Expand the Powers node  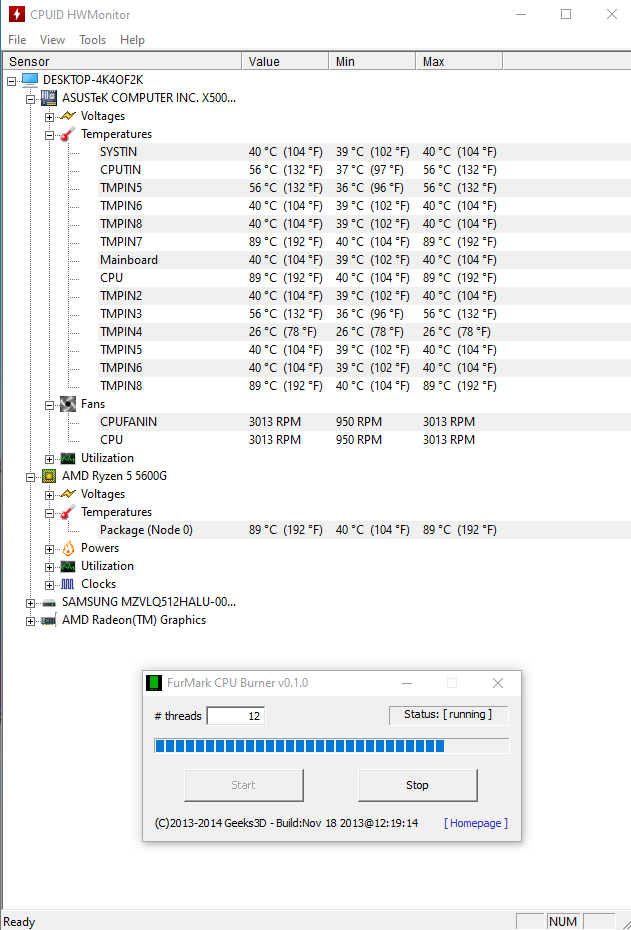[50, 549]
